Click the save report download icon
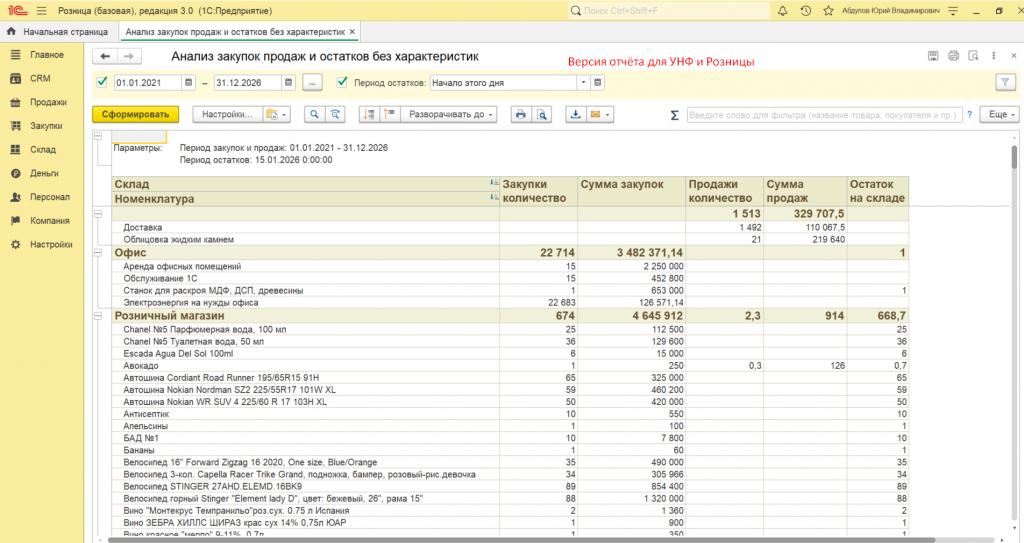This screenshot has width=1024, height=543. [576, 115]
